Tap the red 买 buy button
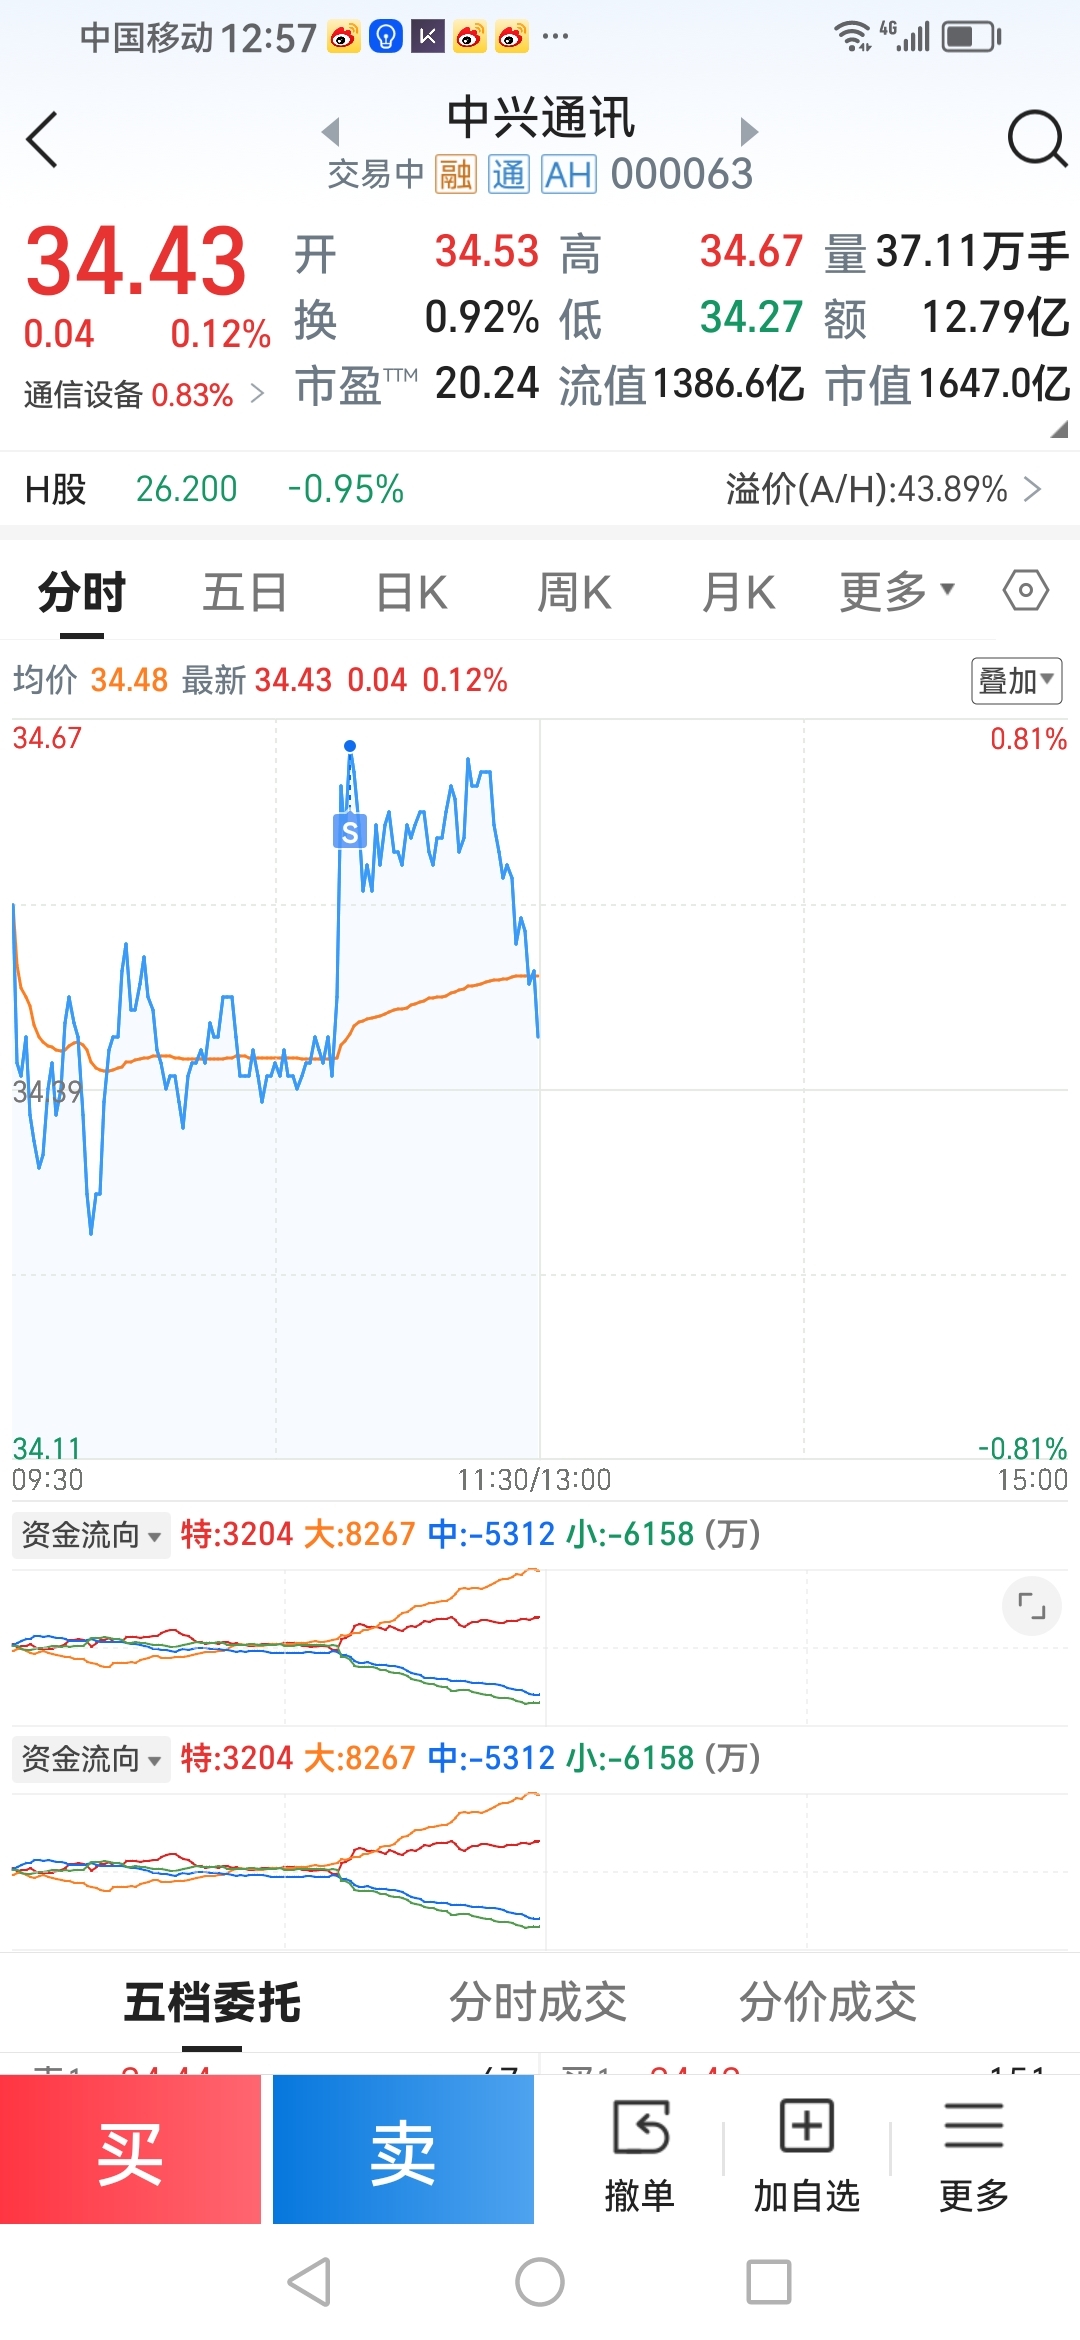 (130, 2149)
